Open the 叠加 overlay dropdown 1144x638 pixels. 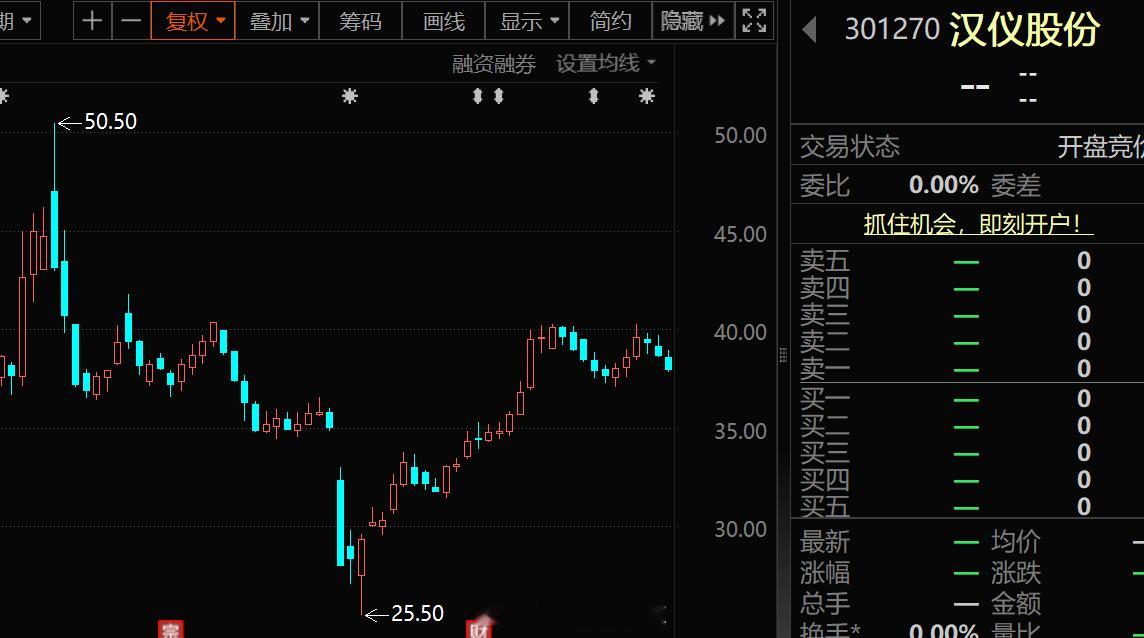[x=278, y=21]
